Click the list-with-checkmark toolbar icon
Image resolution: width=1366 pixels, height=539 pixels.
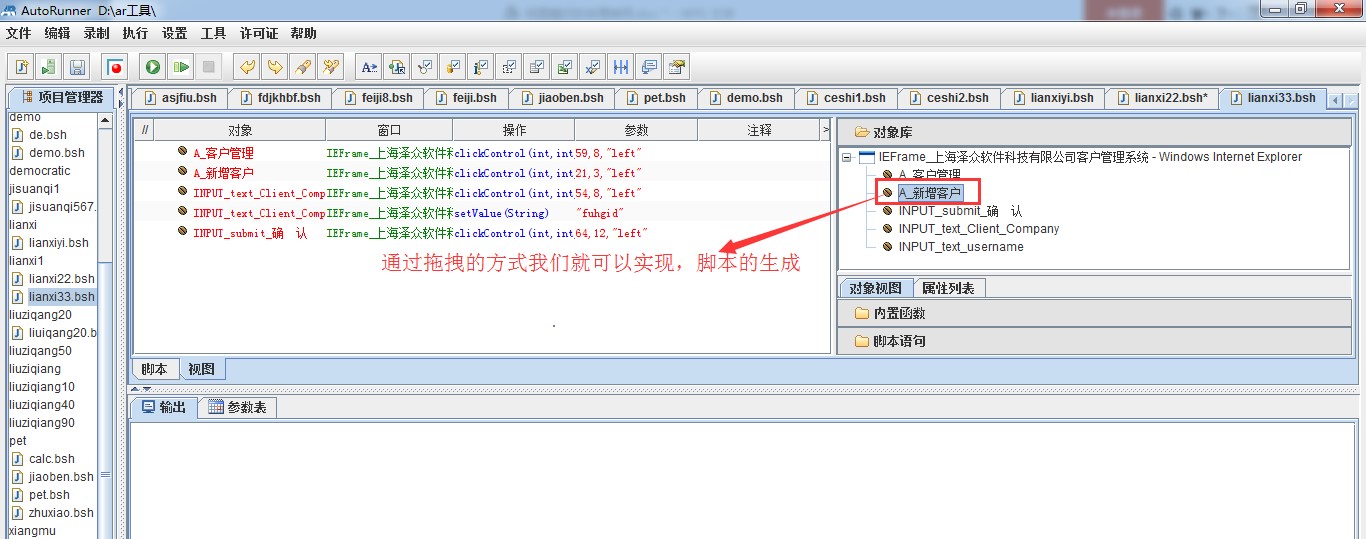[537, 67]
